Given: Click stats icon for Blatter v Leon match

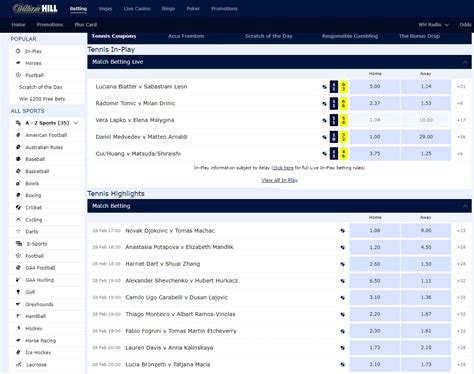Looking at the screenshot, I should (x=324, y=87).
